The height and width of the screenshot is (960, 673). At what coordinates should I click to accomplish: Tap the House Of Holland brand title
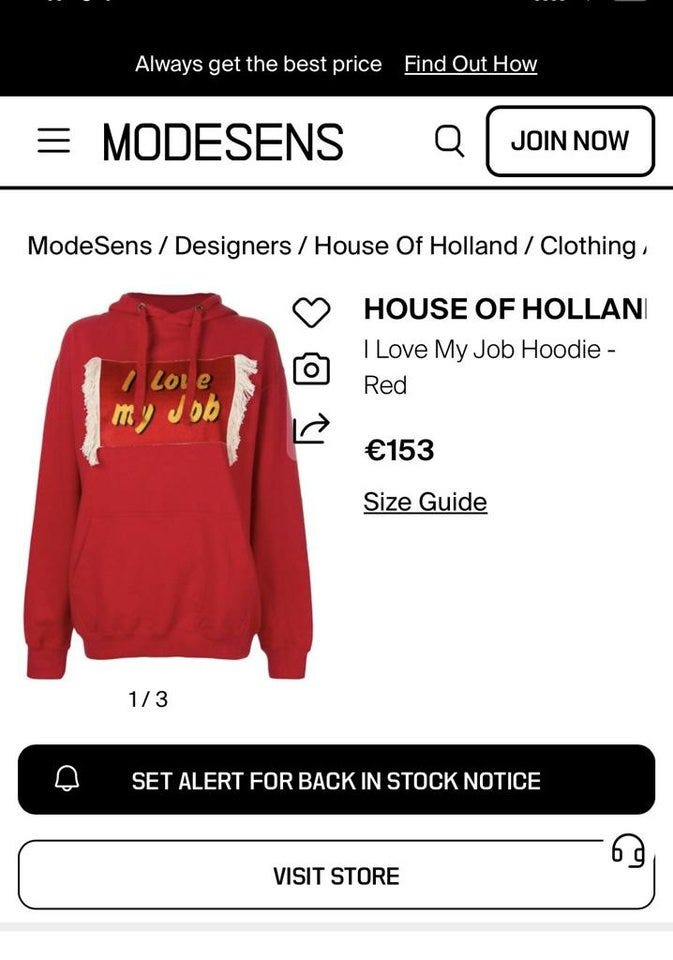point(505,309)
